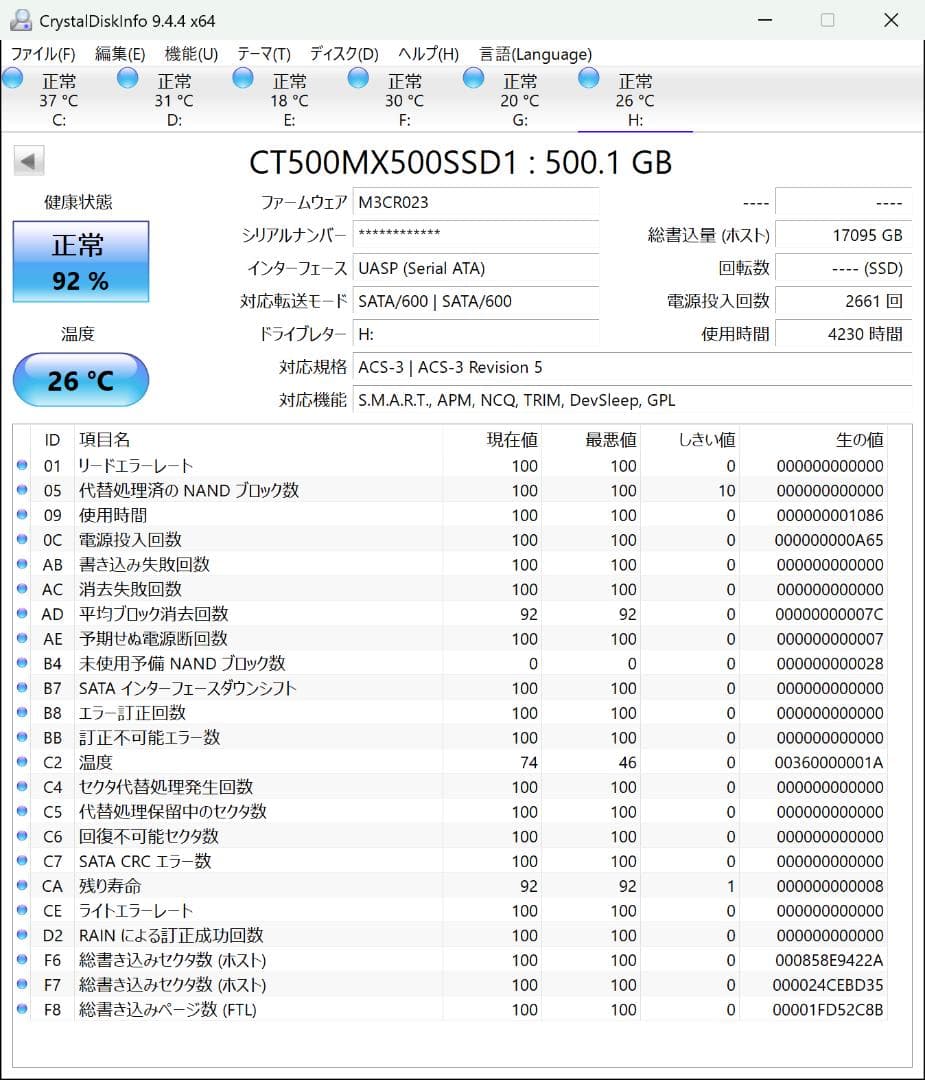The height and width of the screenshot is (1080, 925).
Task: Click the total host writes value 17095 GB
Action: (844, 235)
